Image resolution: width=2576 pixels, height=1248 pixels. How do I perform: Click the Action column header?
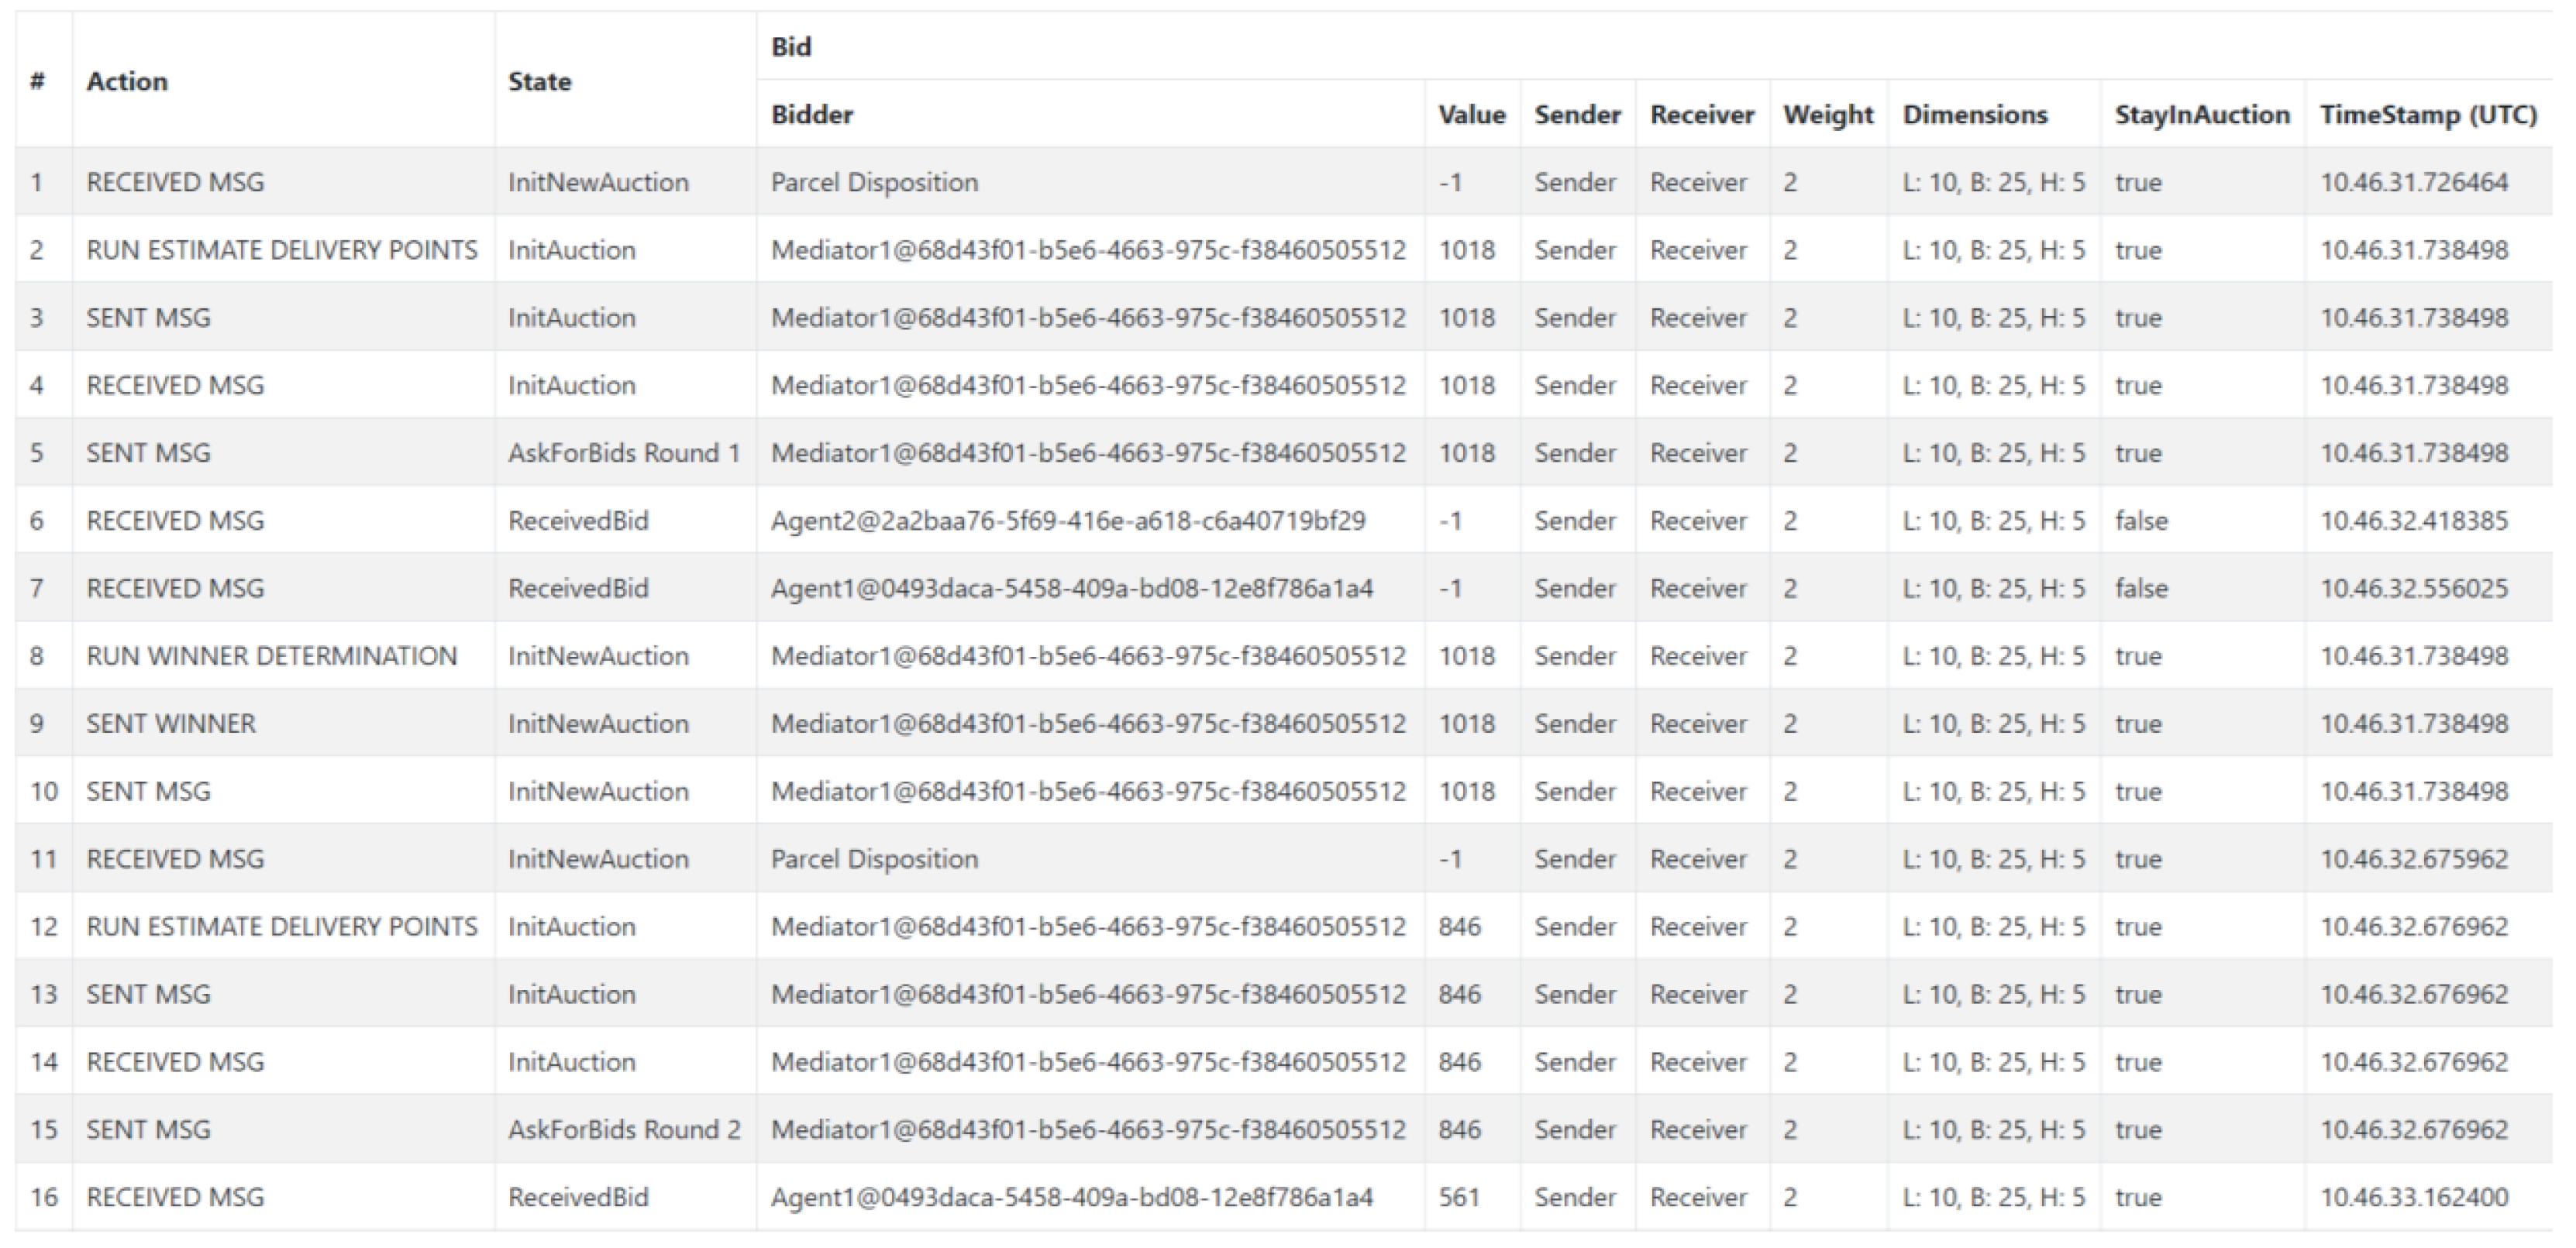(x=127, y=81)
